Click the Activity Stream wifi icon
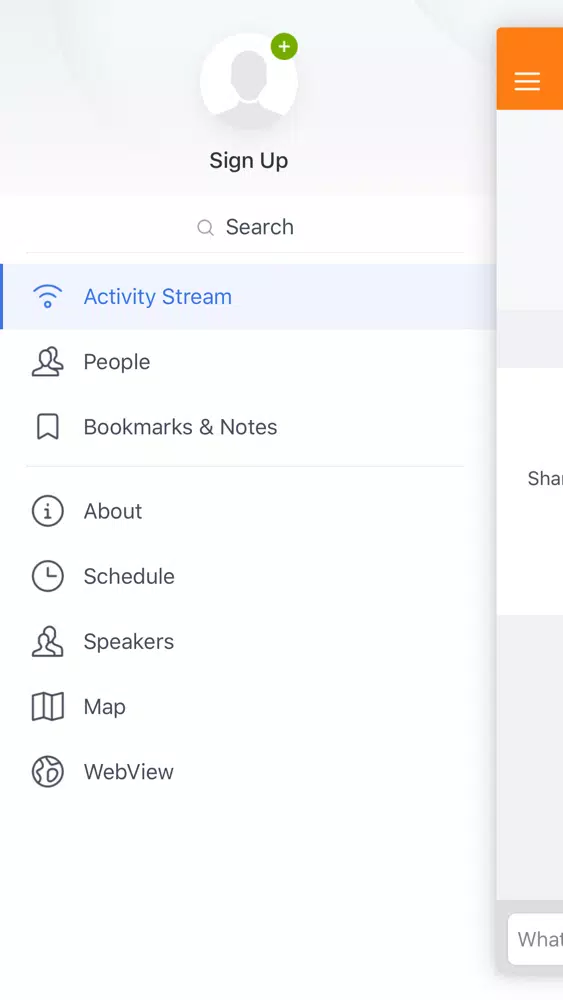The height and width of the screenshot is (1000, 563). pos(48,297)
